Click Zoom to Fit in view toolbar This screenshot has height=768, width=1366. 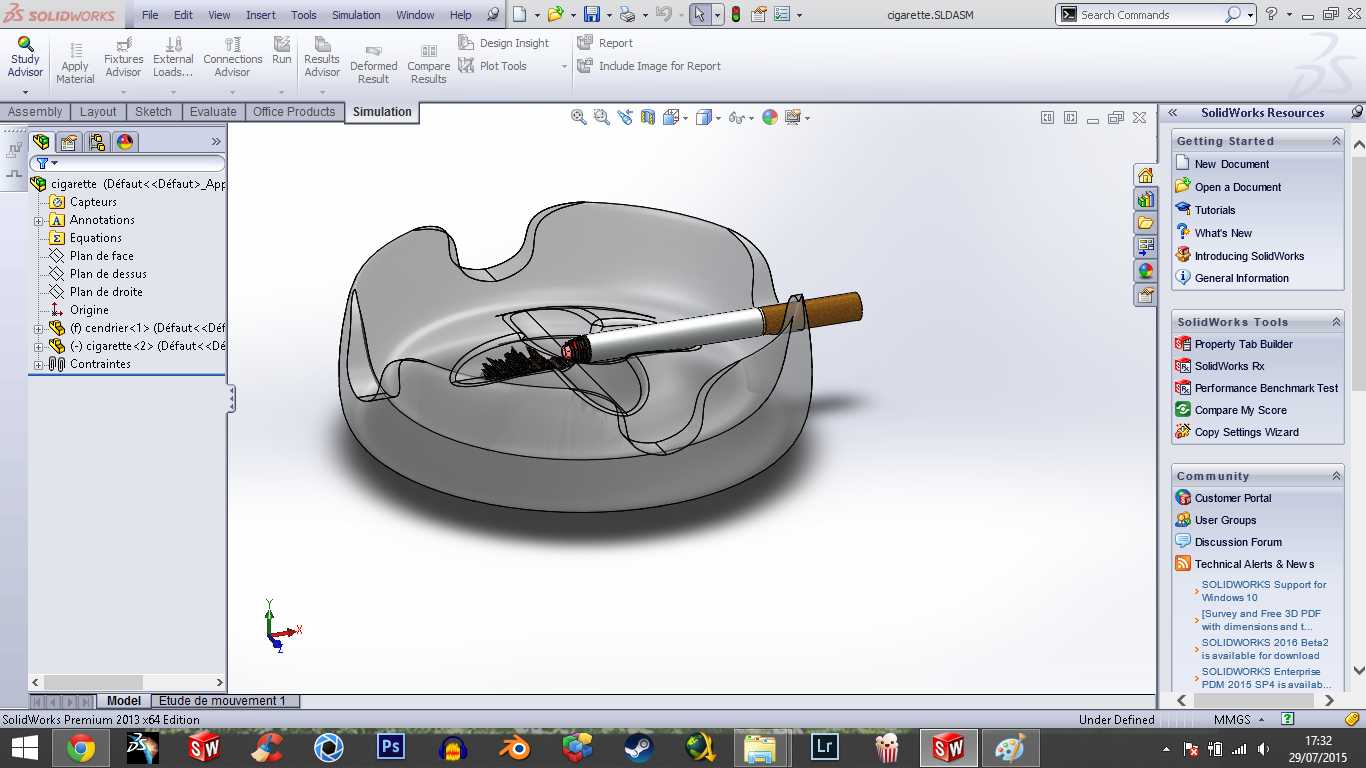tap(578, 117)
